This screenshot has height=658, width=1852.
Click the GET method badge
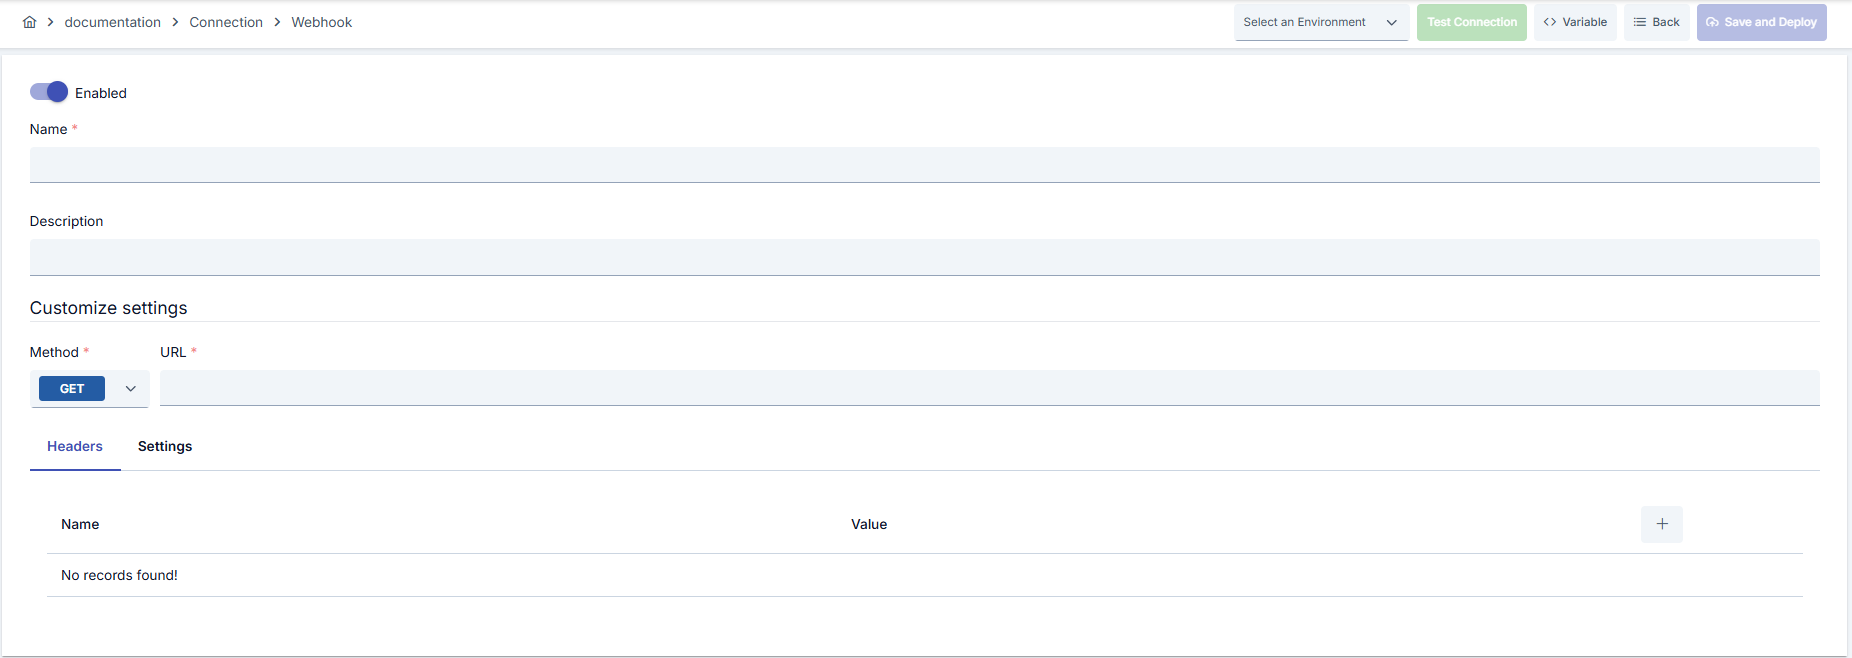(72, 389)
